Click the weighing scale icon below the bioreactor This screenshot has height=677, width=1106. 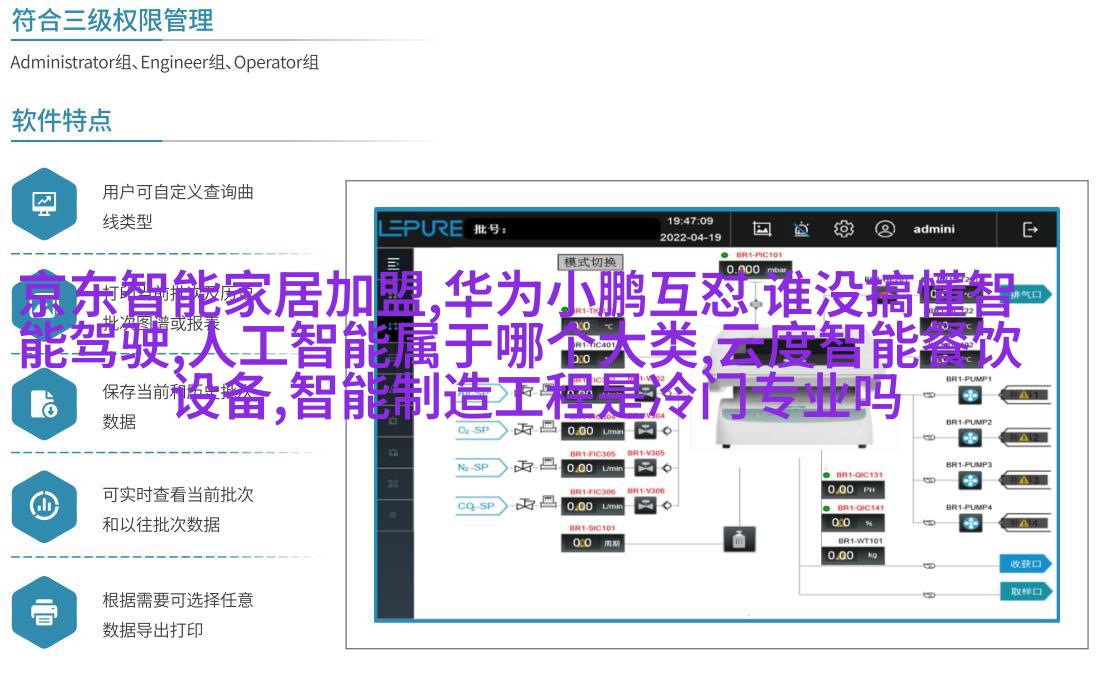point(739,539)
